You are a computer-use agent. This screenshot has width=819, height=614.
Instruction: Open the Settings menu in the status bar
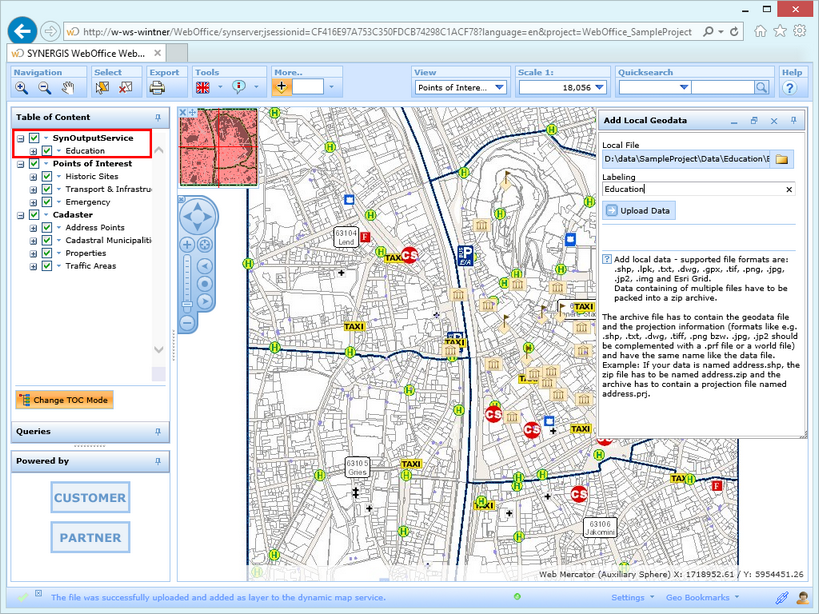pos(630,597)
